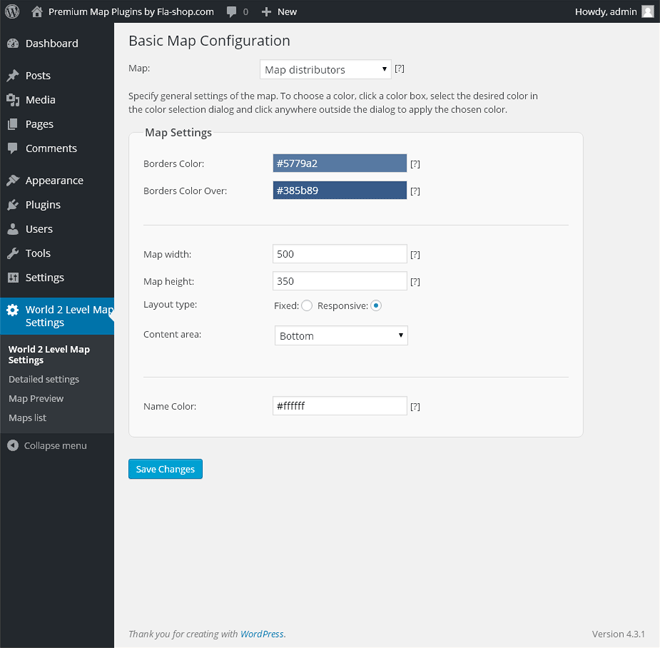
Task: Open Name Color field #ffffff
Action: (x=340, y=406)
